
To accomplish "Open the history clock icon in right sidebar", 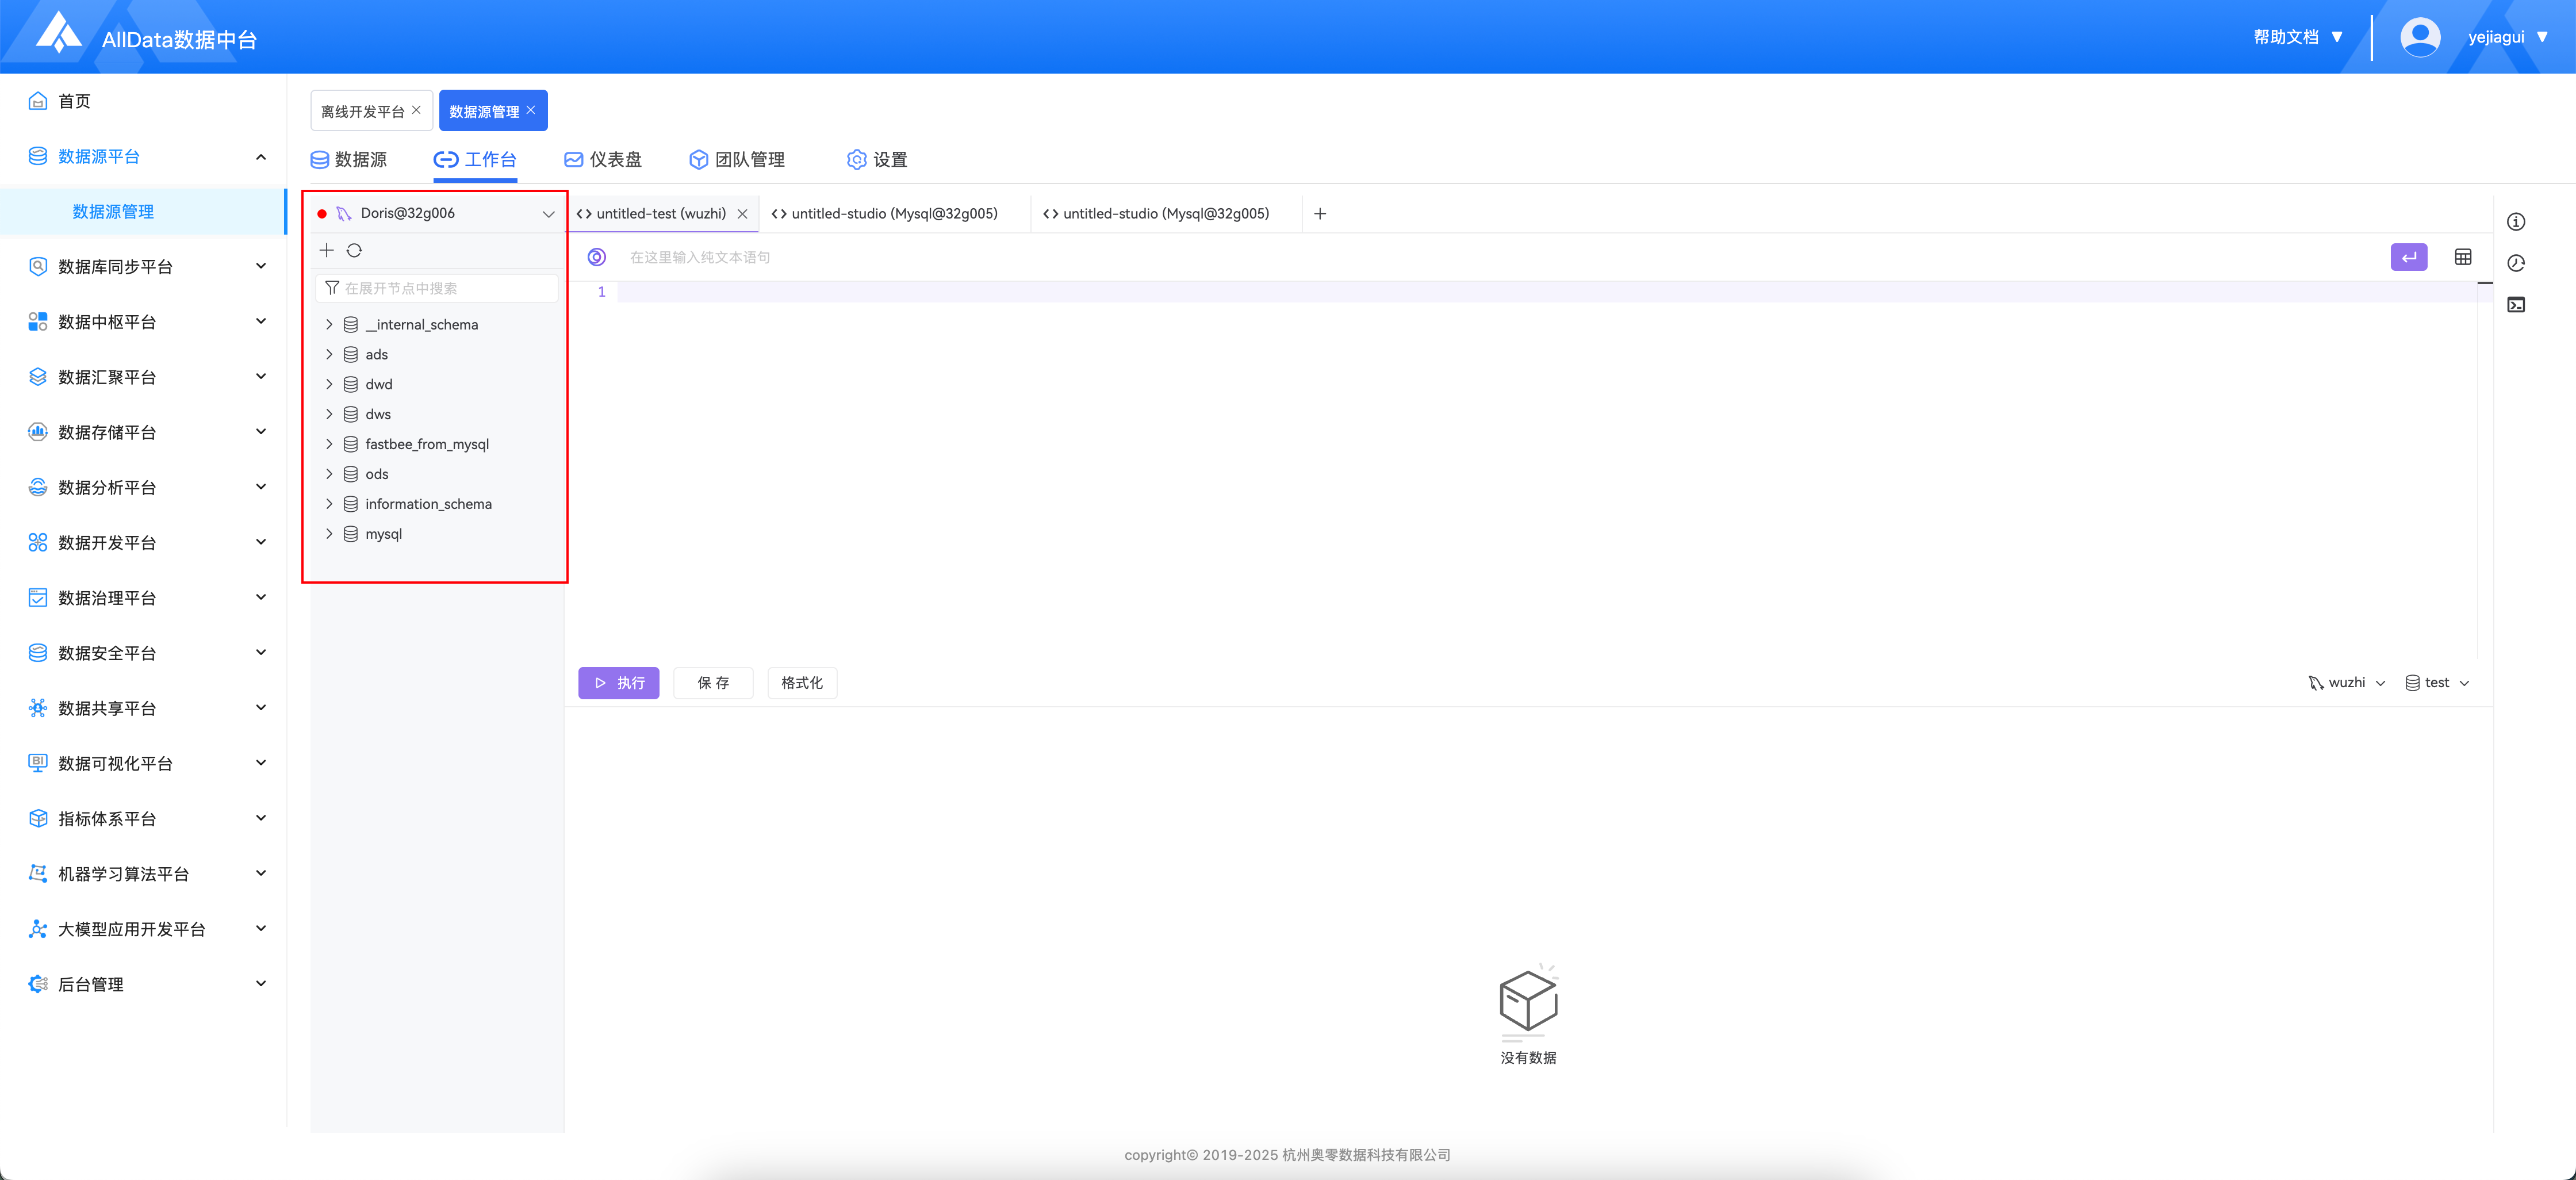I will click(2516, 263).
